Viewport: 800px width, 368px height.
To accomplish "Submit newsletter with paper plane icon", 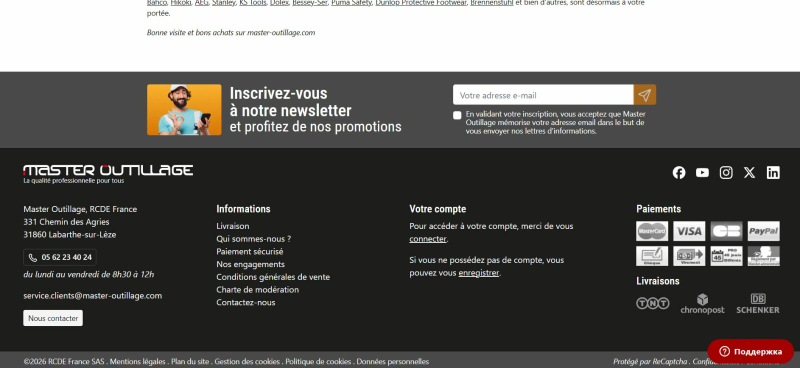I will (644, 95).
